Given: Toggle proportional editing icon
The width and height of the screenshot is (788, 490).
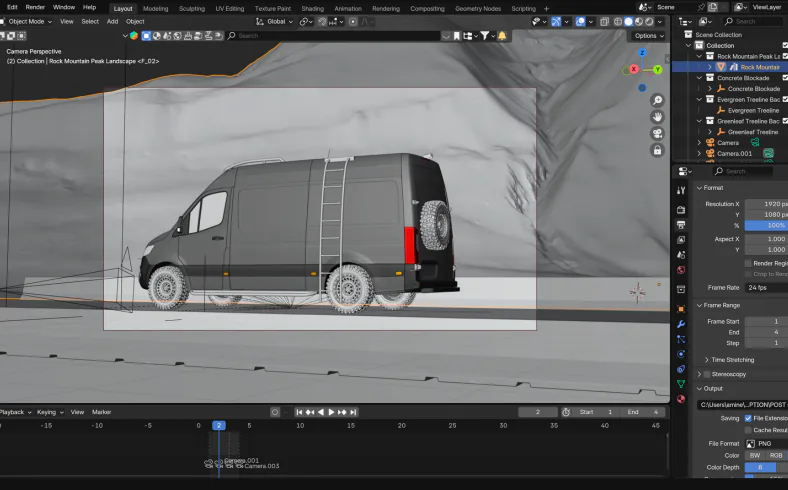Looking at the screenshot, I should [353, 22].
